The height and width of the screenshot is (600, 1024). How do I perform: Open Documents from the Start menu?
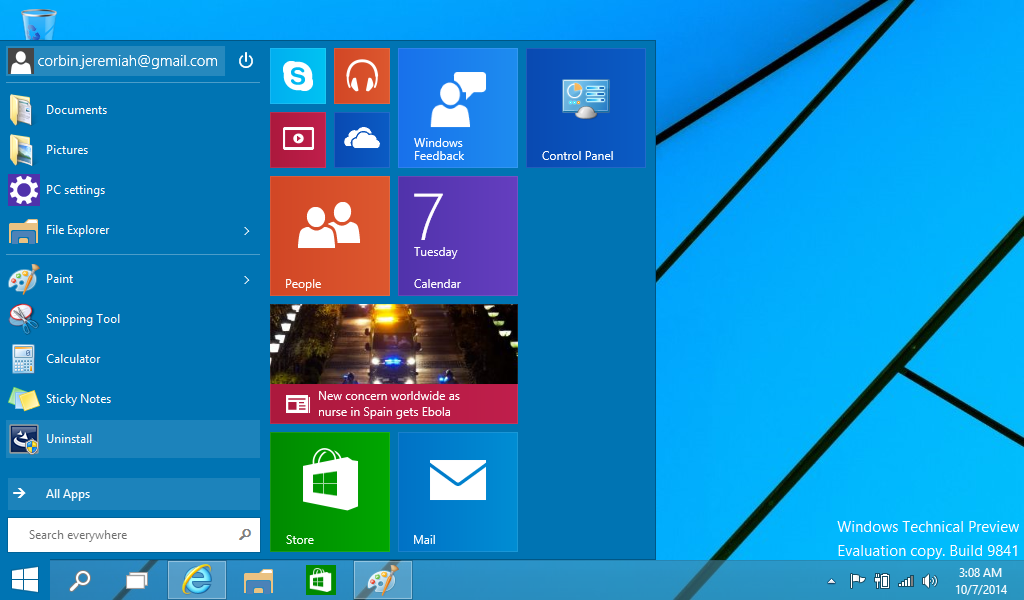(x=133, y=110)
